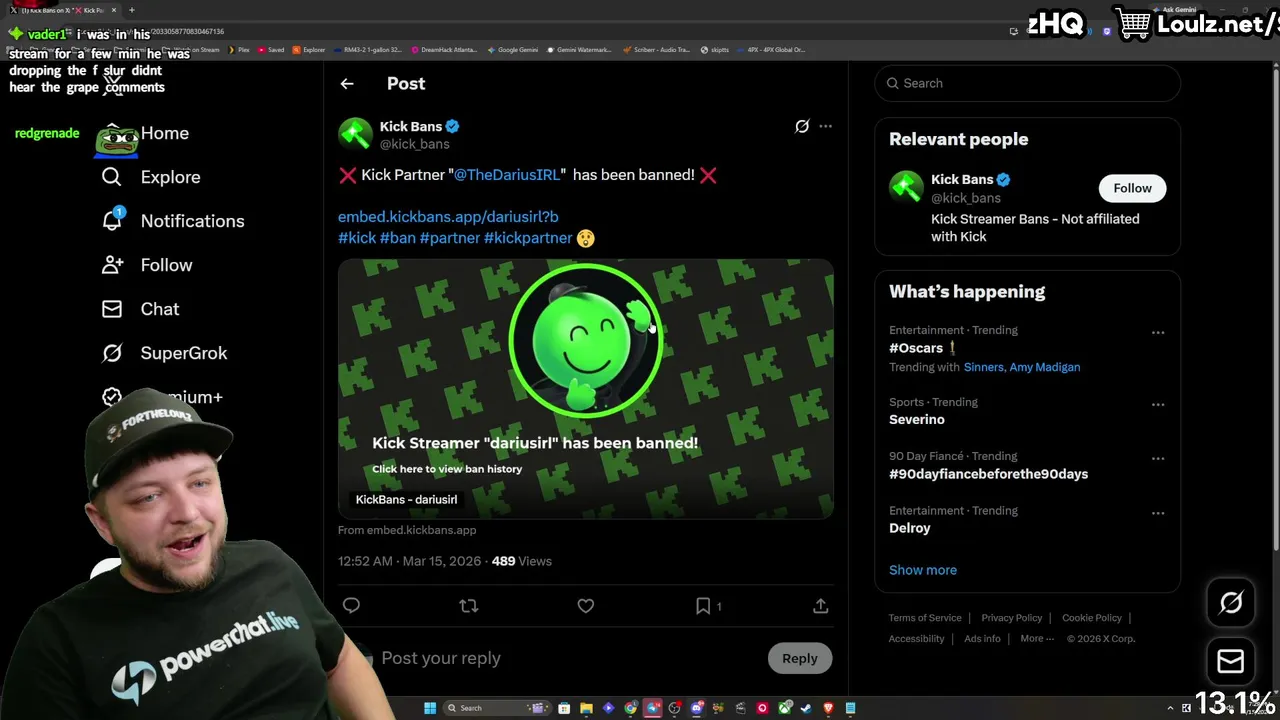Open File Explorer from the taskbar
This screenshot has width=1280, height=720.
[x=586, y=708]
